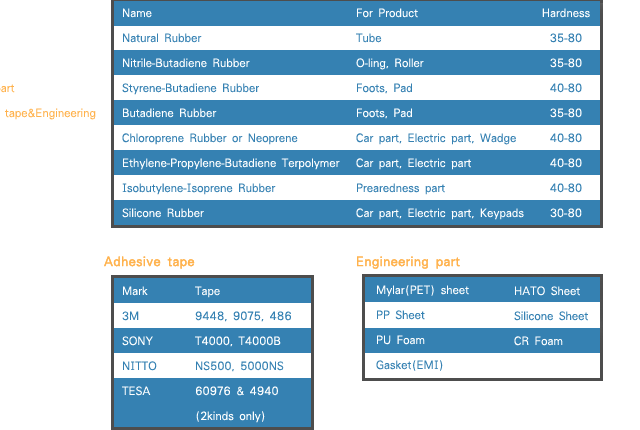Click 'Tube' product cell
This screenshot has width=640, height=430.
(x=369, y=38)
